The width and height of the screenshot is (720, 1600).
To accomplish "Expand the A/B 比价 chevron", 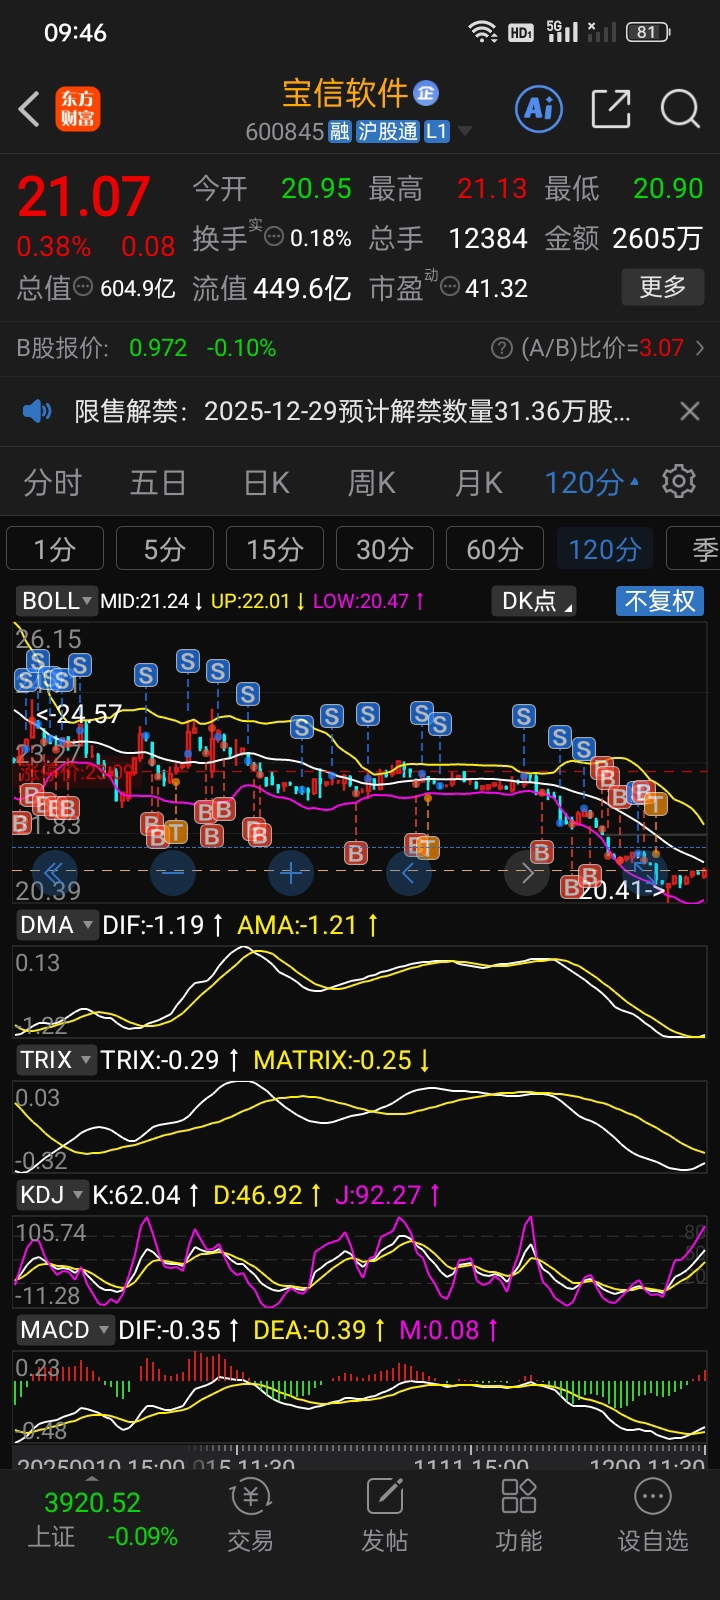I will 700,348.
